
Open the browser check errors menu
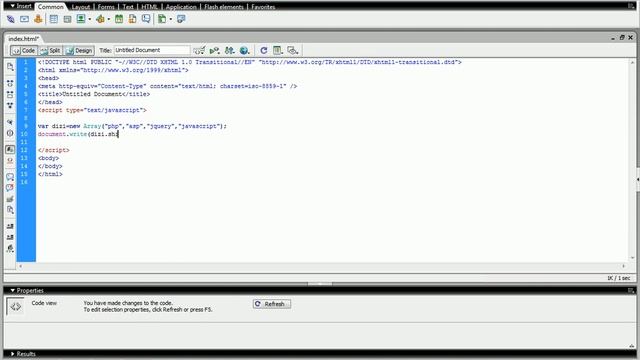coord(199,51)
